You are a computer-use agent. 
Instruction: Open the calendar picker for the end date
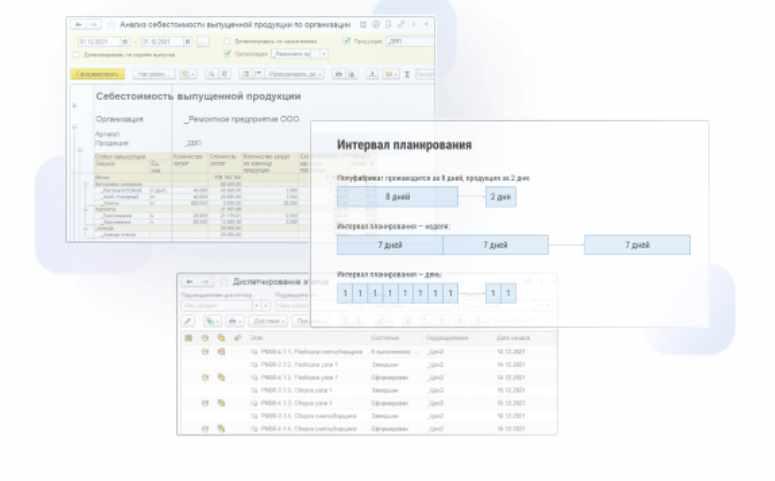click(189, 42)
